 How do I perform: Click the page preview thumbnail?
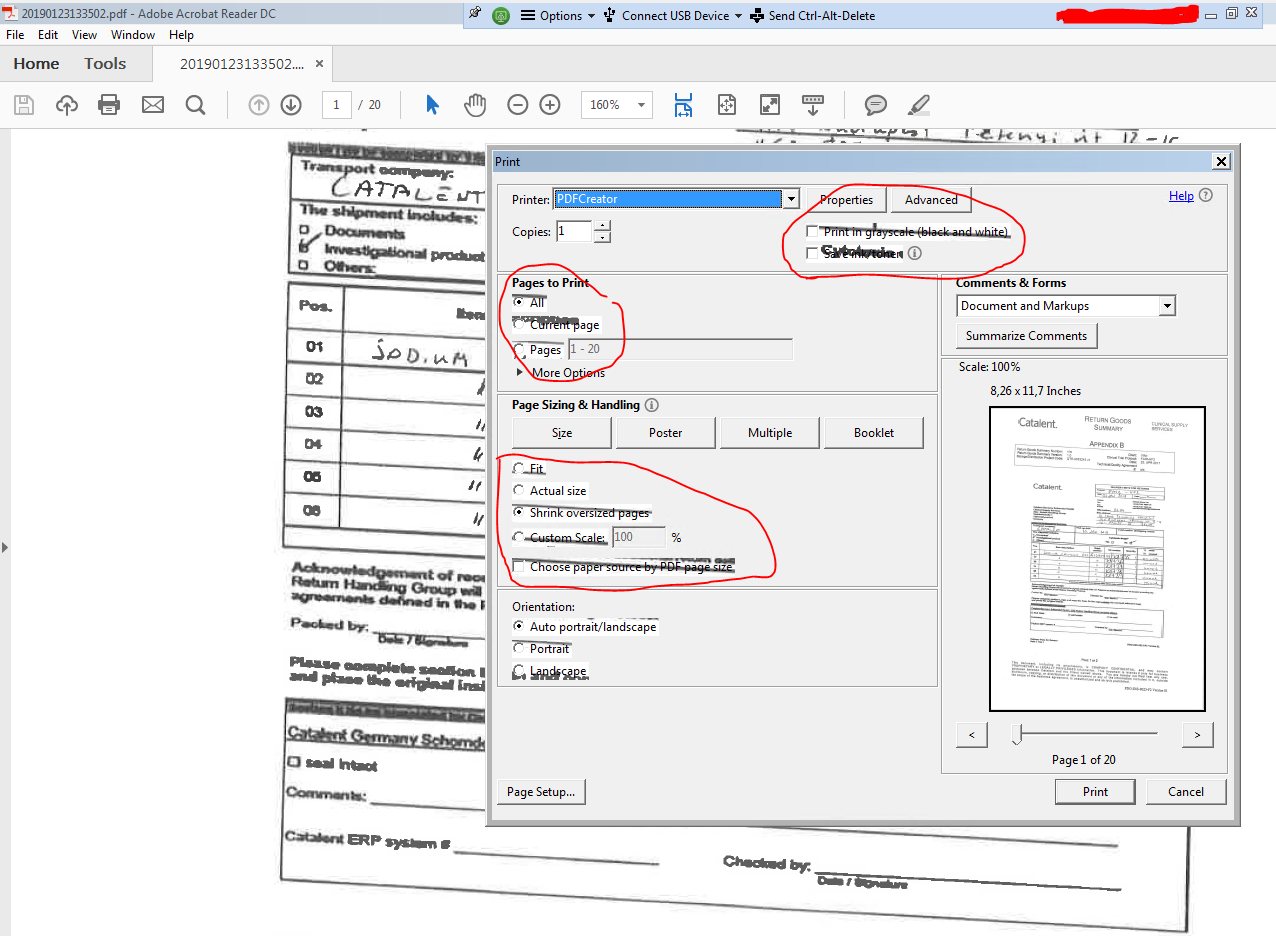point(1097,558)
